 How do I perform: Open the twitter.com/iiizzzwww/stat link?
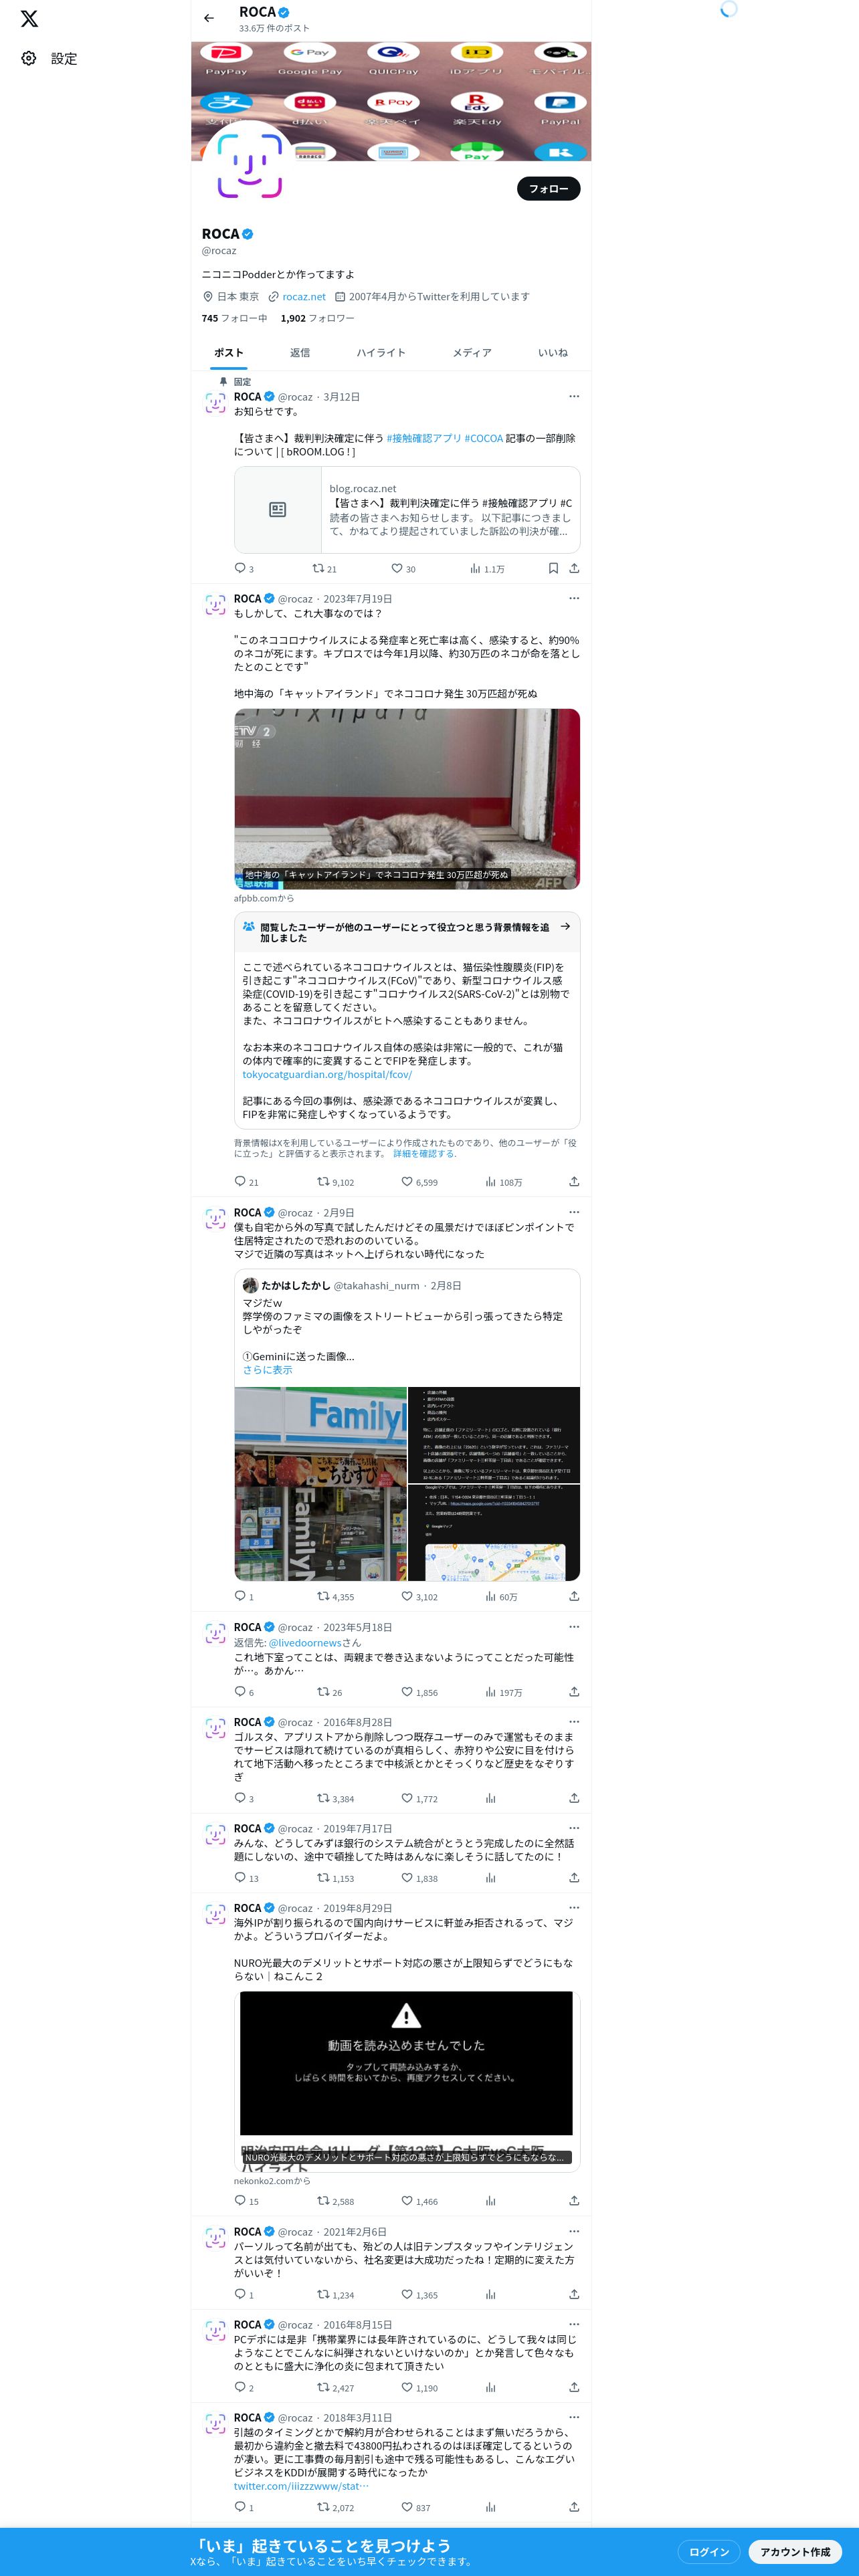tap(301, 2486)
